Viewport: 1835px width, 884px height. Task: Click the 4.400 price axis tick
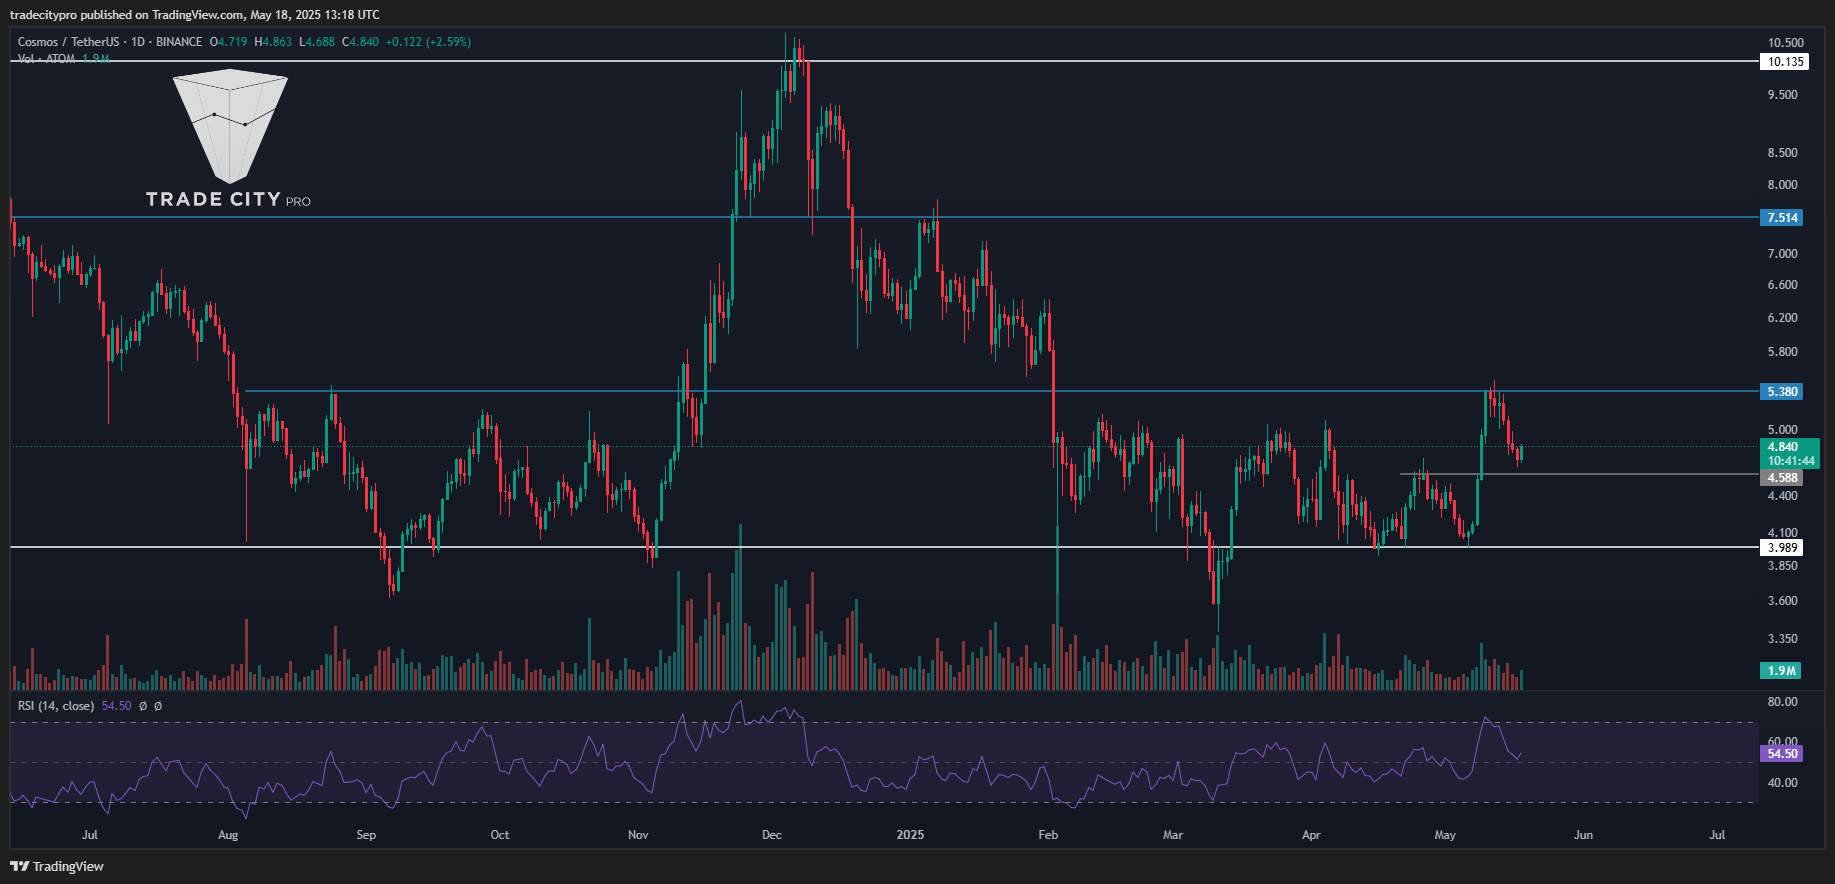(1783, 496)
